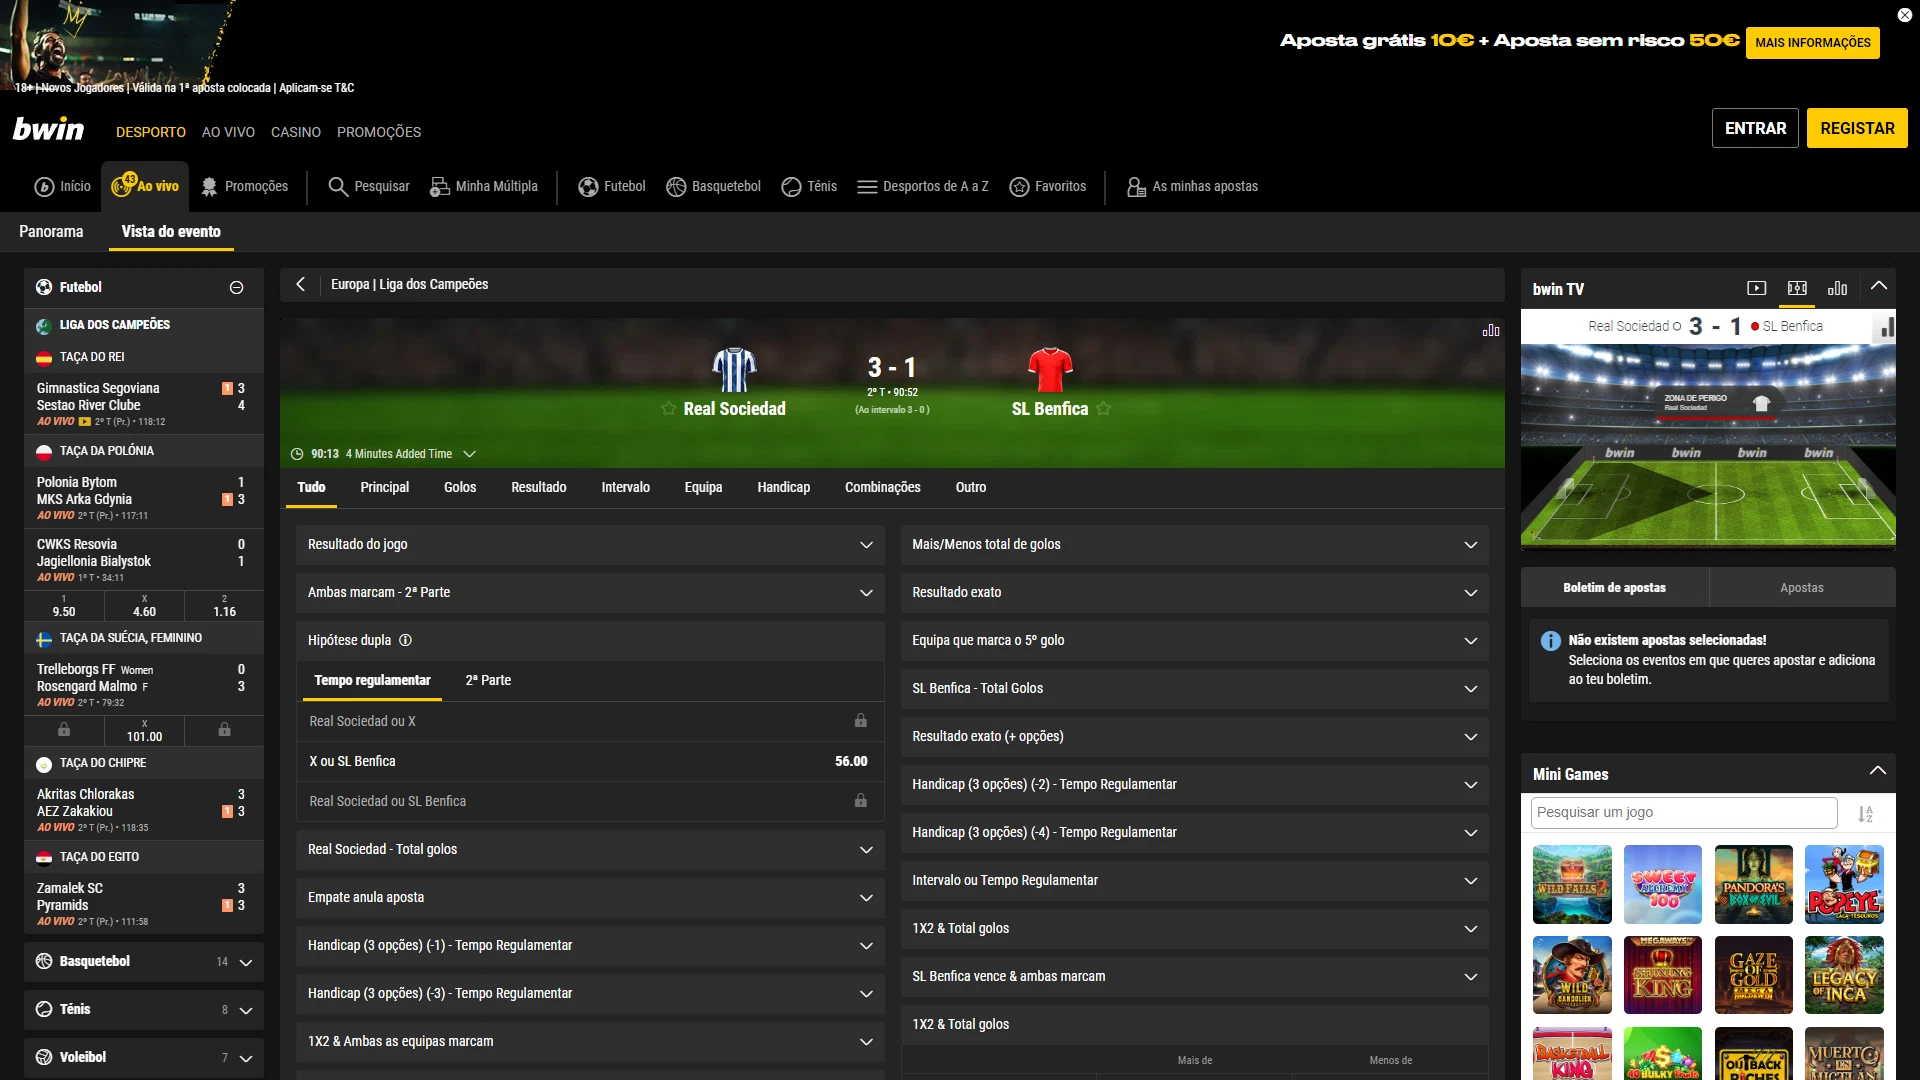
Task: Select odds 9.50 for CWKS Resovia
Action: pyautogui.click(x=64, y=606)
